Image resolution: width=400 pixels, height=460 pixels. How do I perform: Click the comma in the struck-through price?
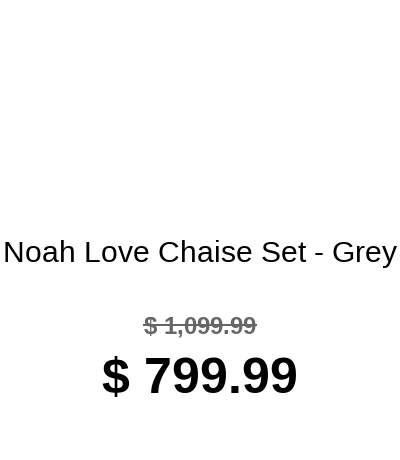179,333
